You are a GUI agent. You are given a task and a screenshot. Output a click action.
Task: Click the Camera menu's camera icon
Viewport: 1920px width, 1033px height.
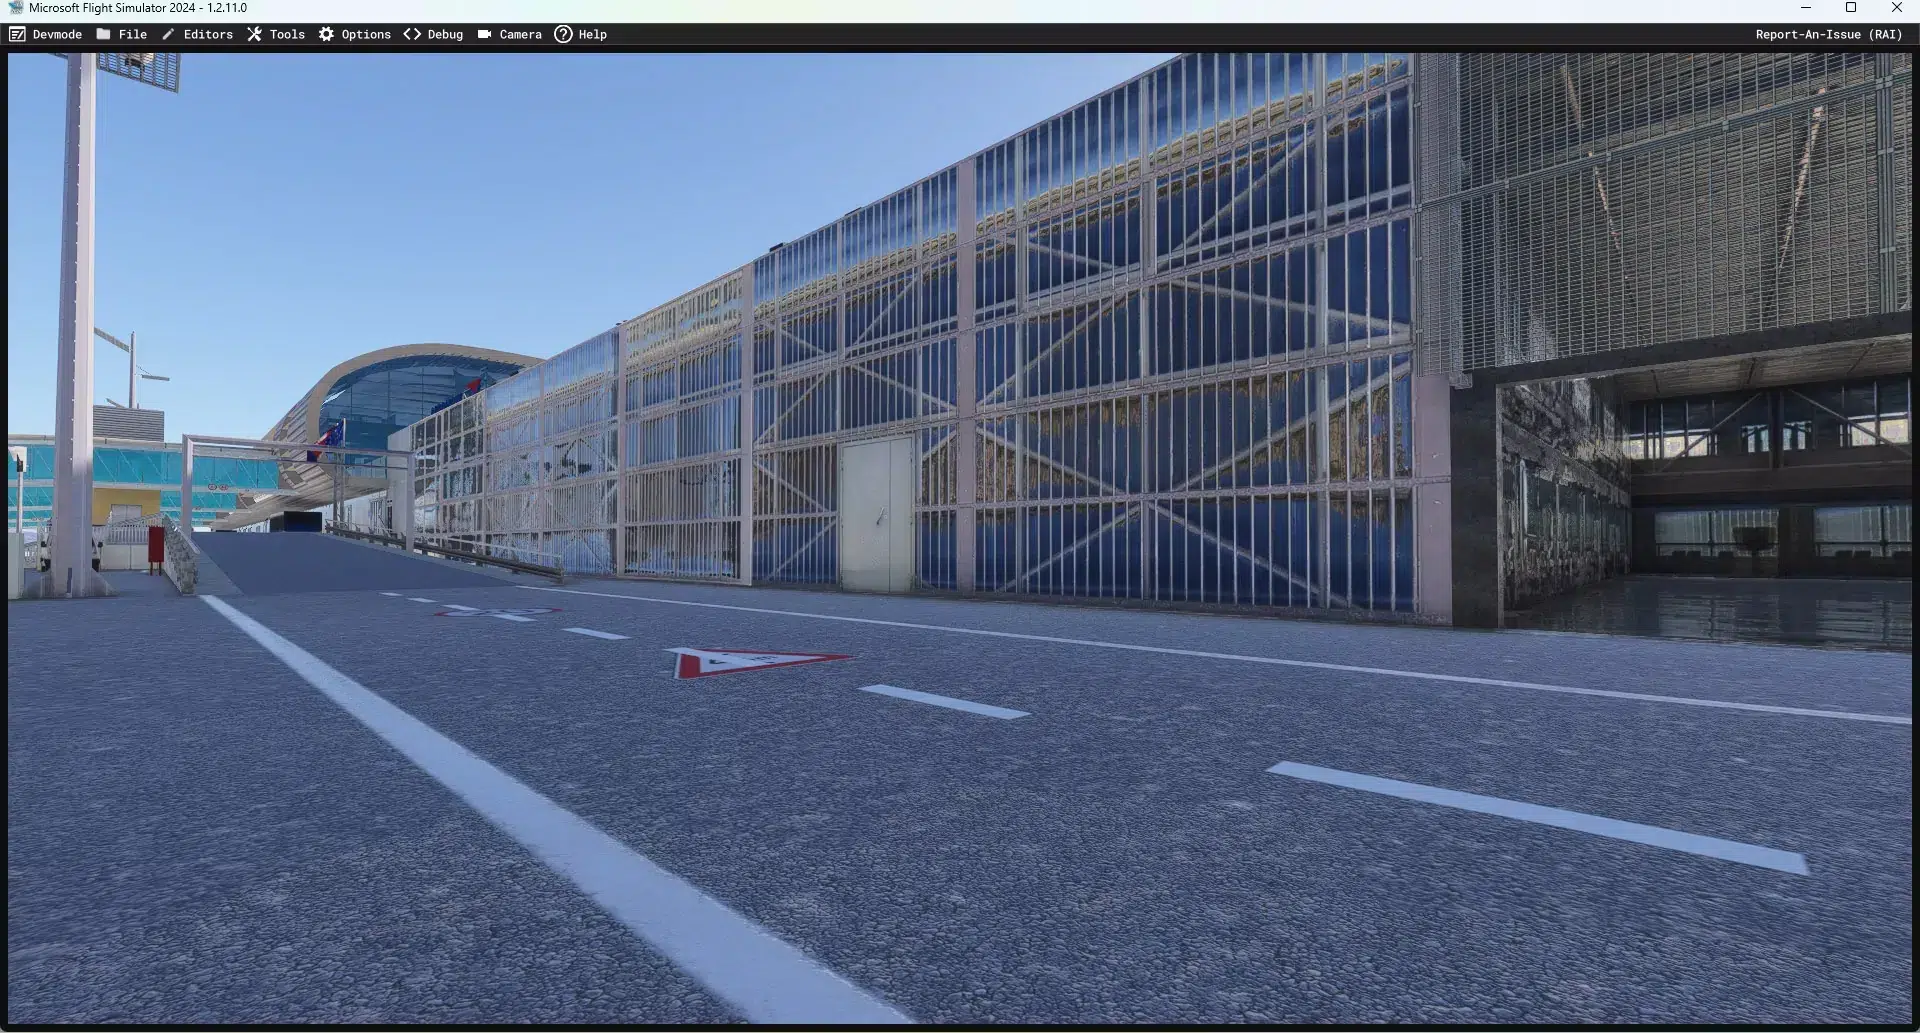click(x=484, y=34)
